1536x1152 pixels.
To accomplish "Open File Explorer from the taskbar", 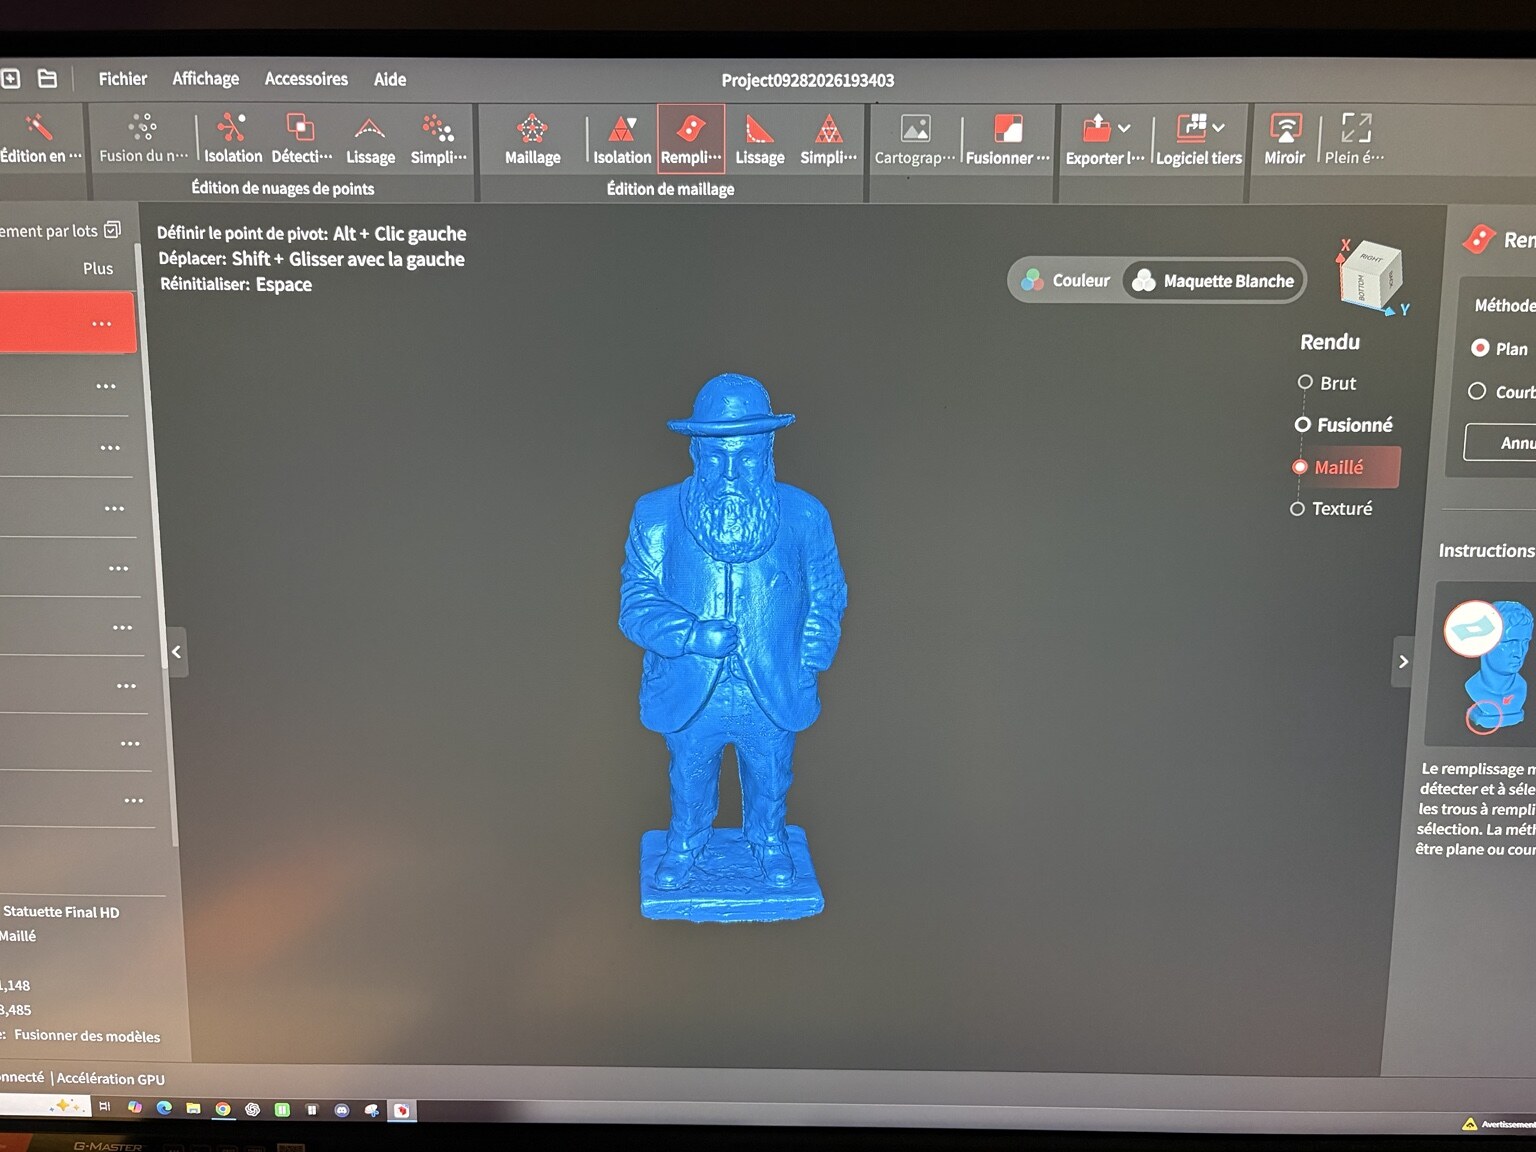I will pyautogui.click(x=193, y=1108).
